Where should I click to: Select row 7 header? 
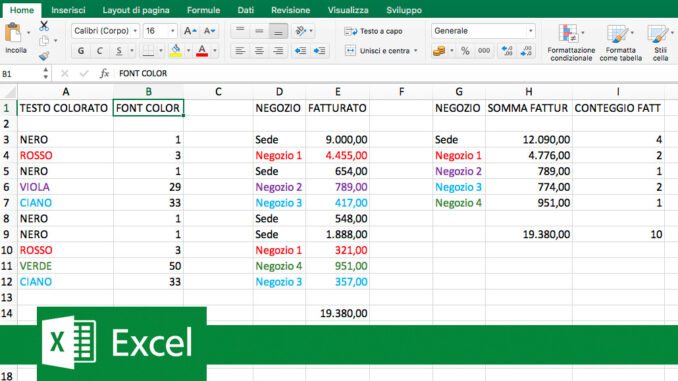click(6, 203)
